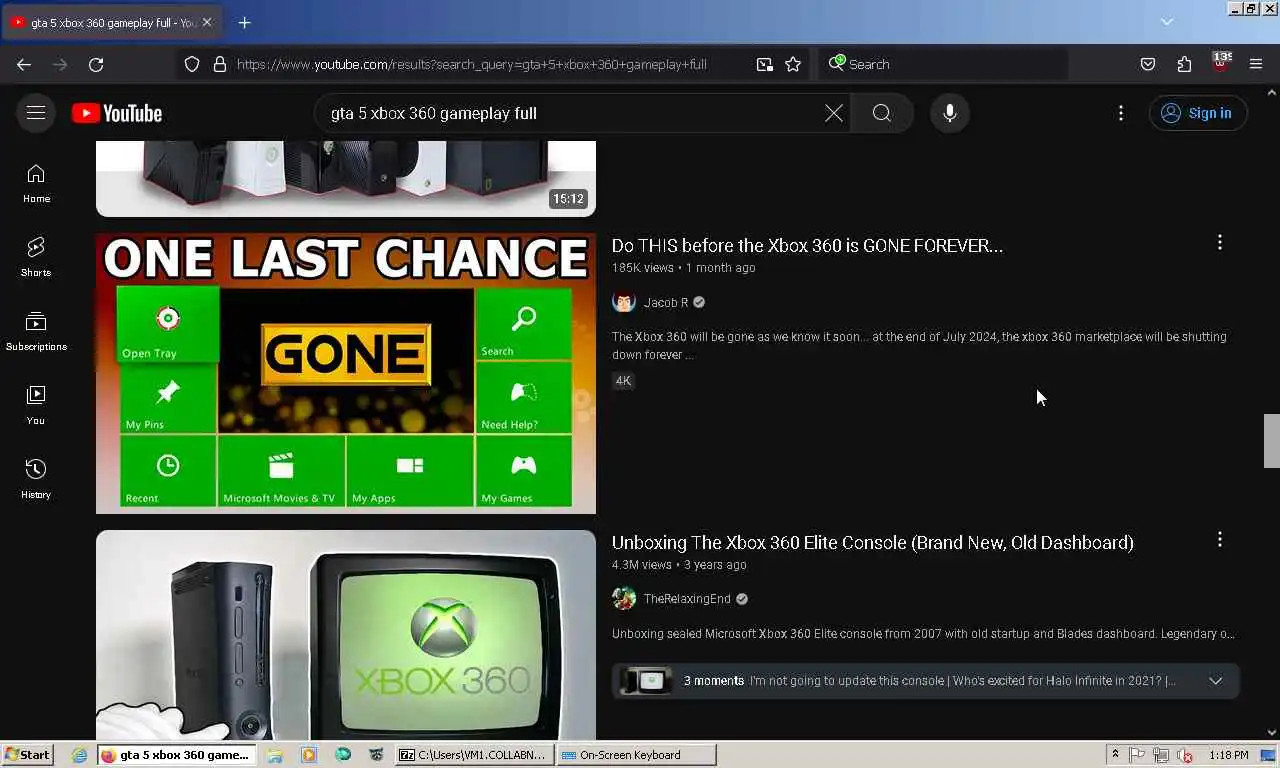1280x768 pixels.
Task: Click the browser address bar URL
Action: (x=472, y=64)
